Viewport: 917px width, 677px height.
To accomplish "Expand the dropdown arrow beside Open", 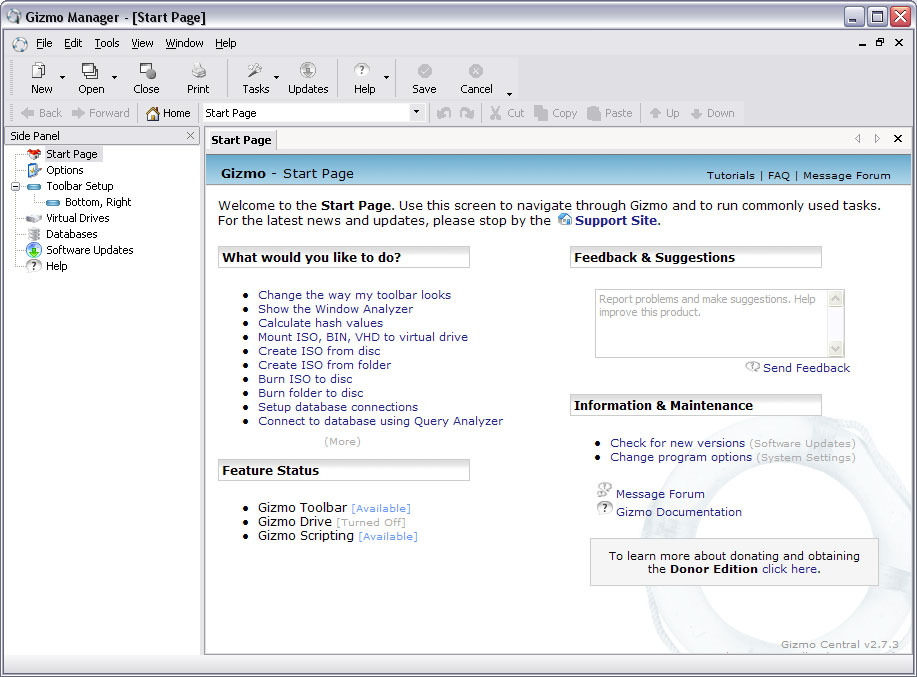I will click(x=115, y=77).
